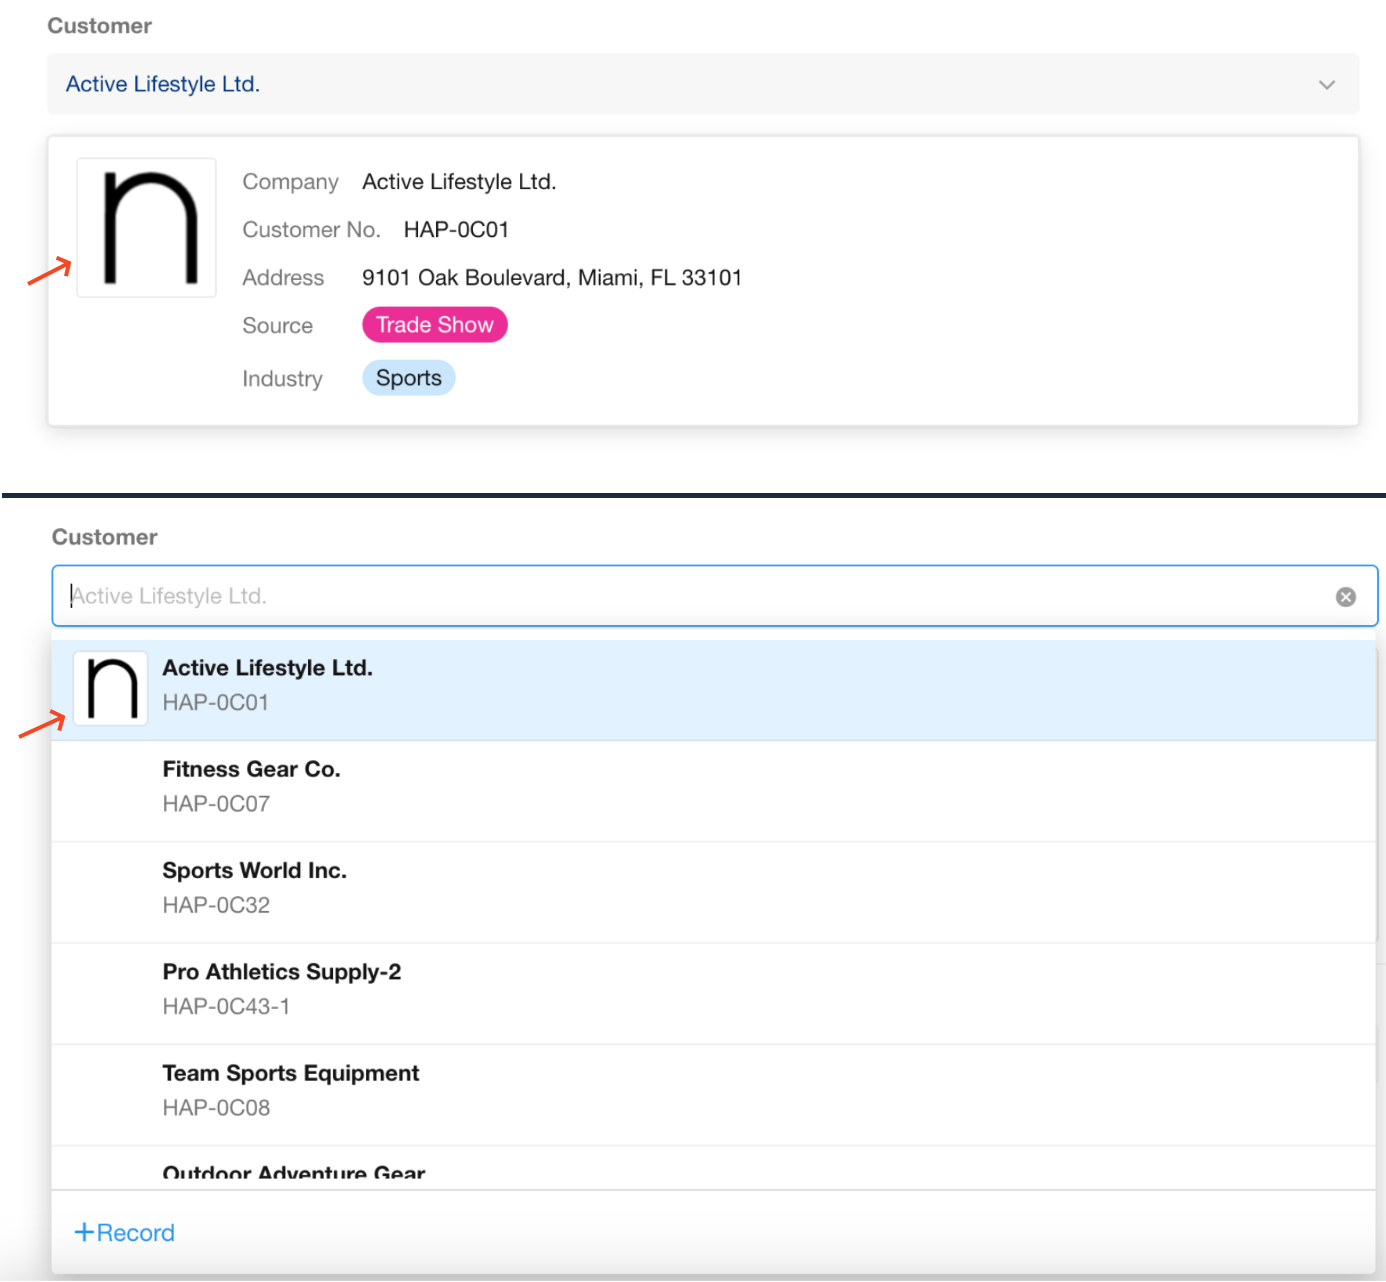Expand the top Customer dropdown chevron
Image resolution: width=1386 pixels, height=1282 pixels.
[x=1326, y=85]
